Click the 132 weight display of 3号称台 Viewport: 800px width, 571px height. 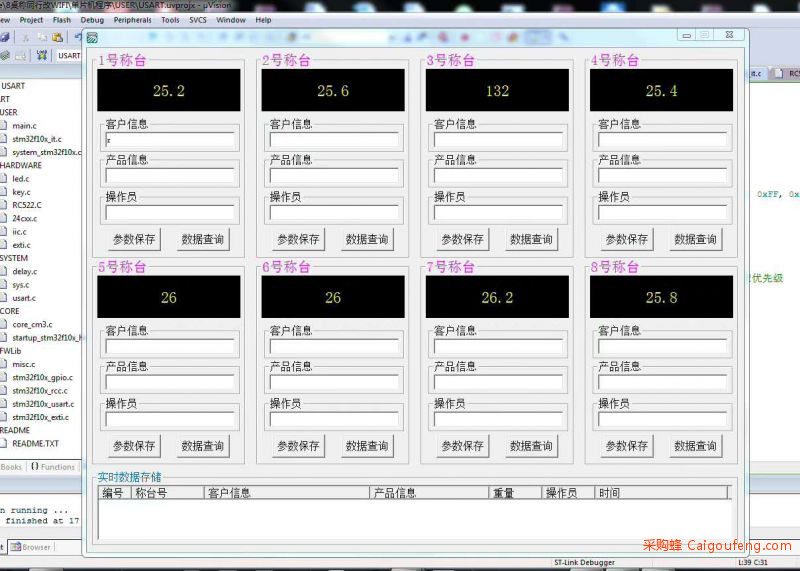click(497, 90)
